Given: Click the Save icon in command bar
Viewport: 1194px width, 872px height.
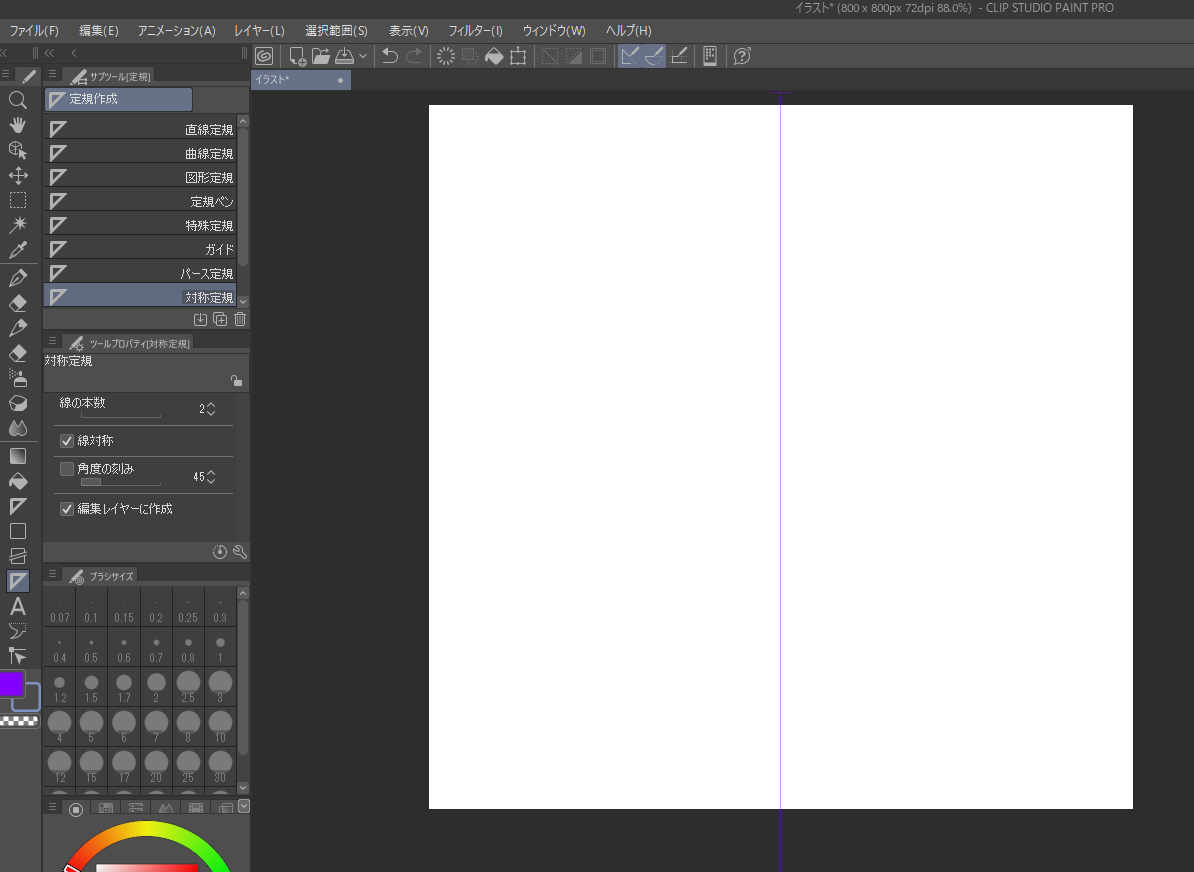Looking at the screenshot, I should (344, 56).
